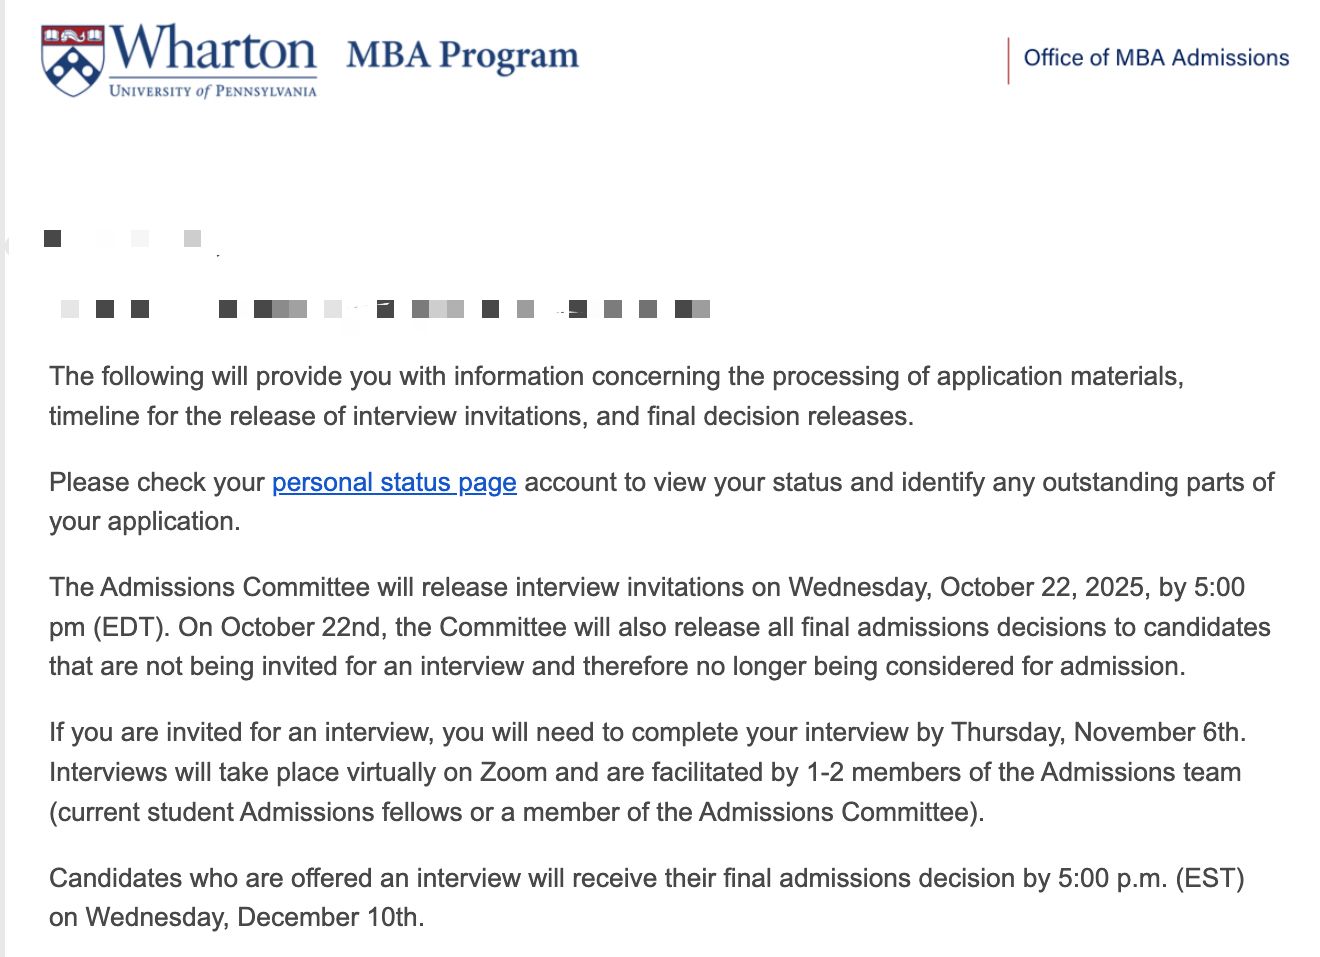The image size is (1320, 957).
Task: Click the word "Zoom" in interview paragraph
Action: point(513,772)
